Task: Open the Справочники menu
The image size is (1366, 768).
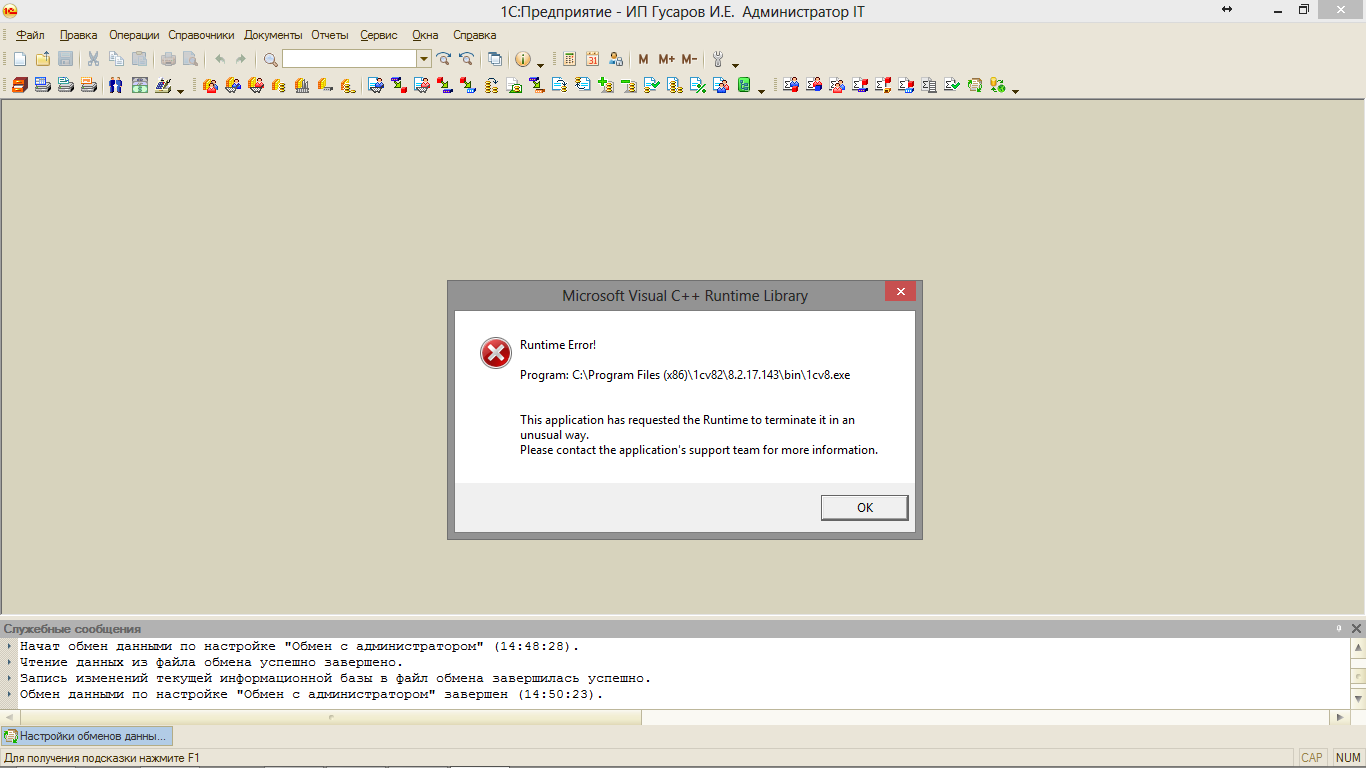Action: click(x=201, y=35)
